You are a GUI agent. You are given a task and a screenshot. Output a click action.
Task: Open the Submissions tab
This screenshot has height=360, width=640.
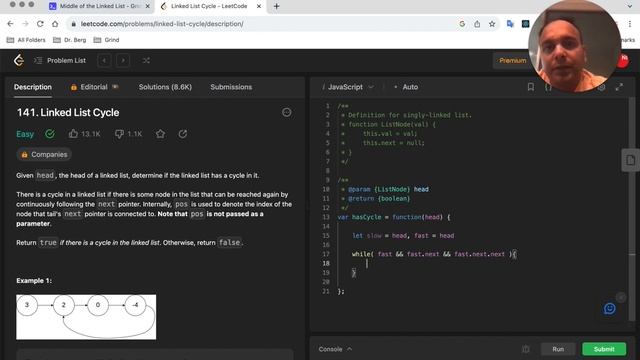pyautogui.click(x=231, y=87)
